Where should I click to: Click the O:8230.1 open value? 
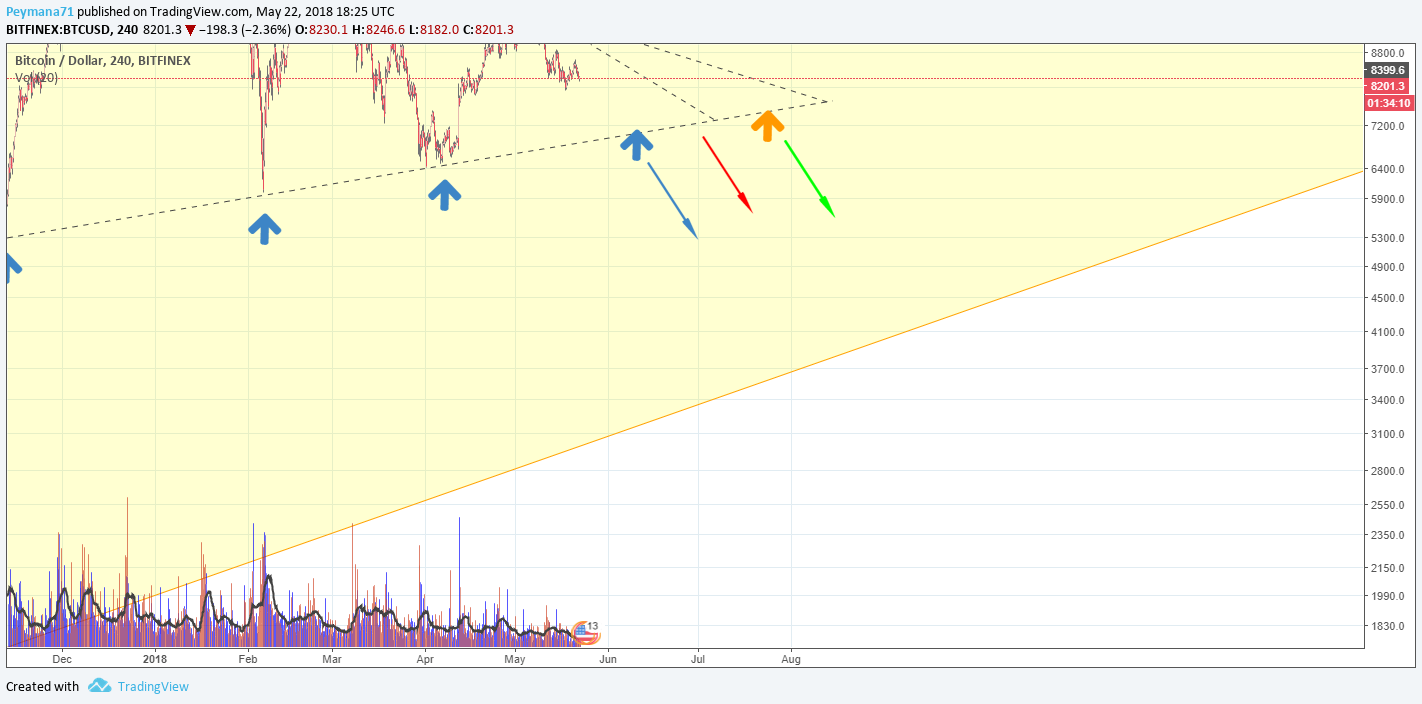point(321,30)
